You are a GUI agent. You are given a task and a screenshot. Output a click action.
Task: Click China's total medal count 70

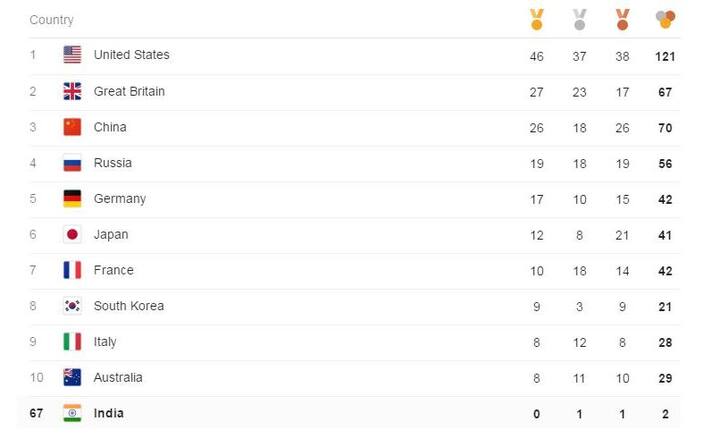pyautogui.click(x=665, y=128)
